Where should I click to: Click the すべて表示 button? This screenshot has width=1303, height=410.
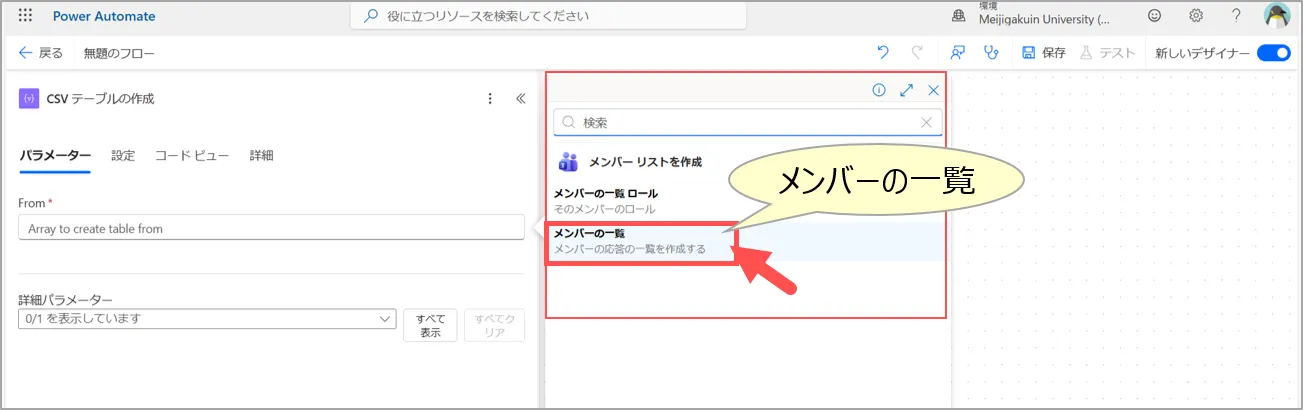(x=430, y=325)
